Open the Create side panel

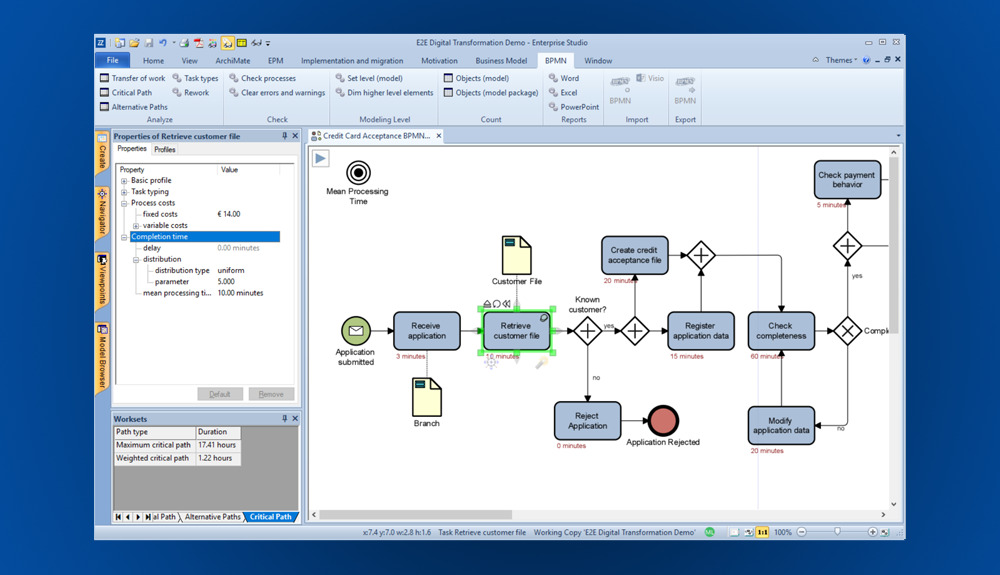tap(102, 153)
